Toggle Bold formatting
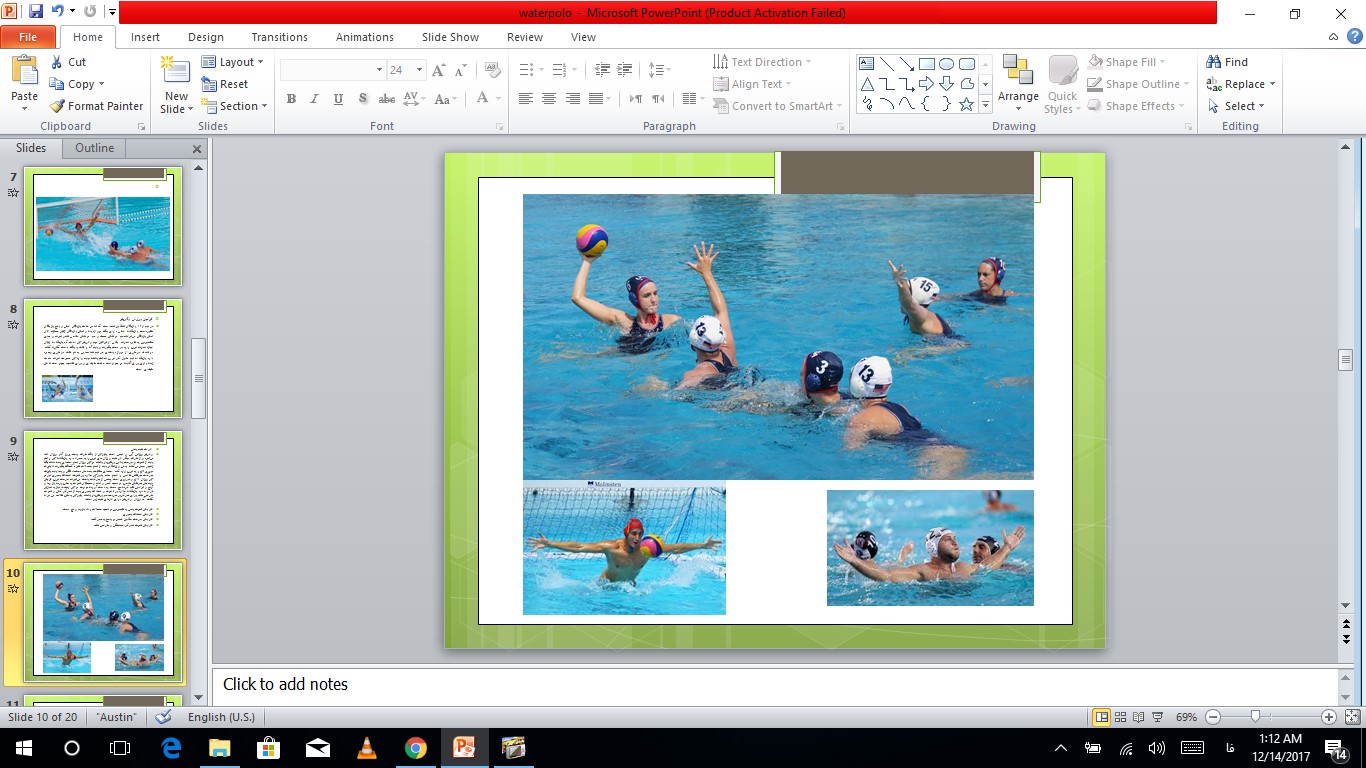Image resolution: width=1366 pixels, height=768 pixels. [291, 99]
